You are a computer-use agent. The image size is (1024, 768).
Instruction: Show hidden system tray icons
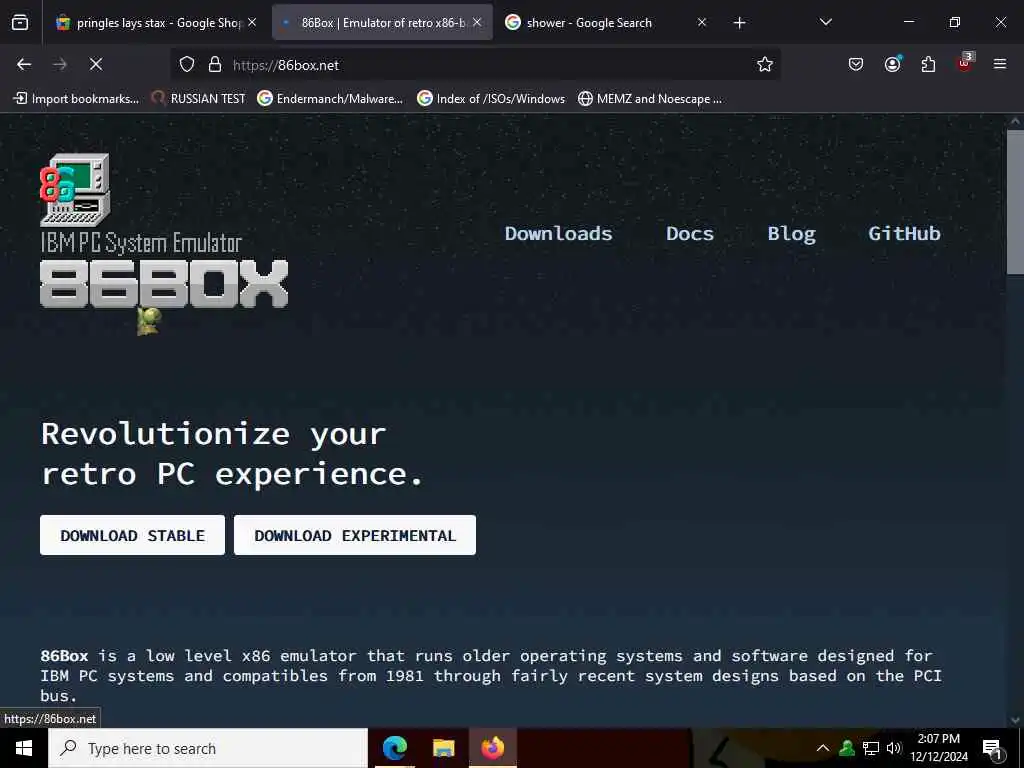[823, 748]
